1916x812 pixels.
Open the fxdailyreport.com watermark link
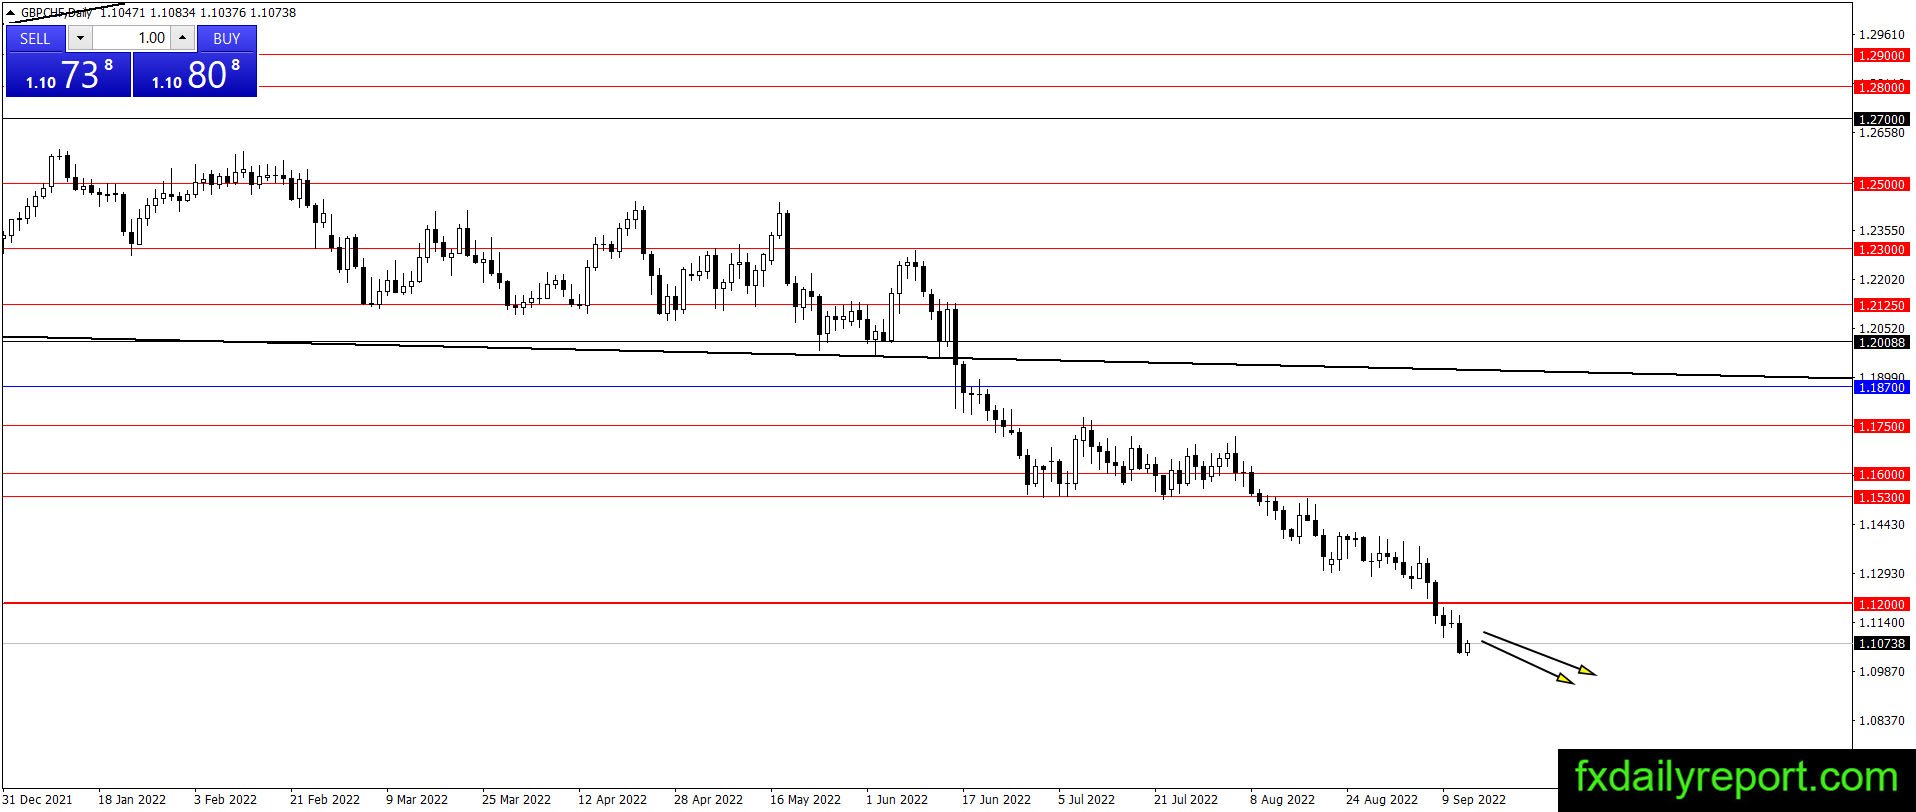click(1736, 777)
